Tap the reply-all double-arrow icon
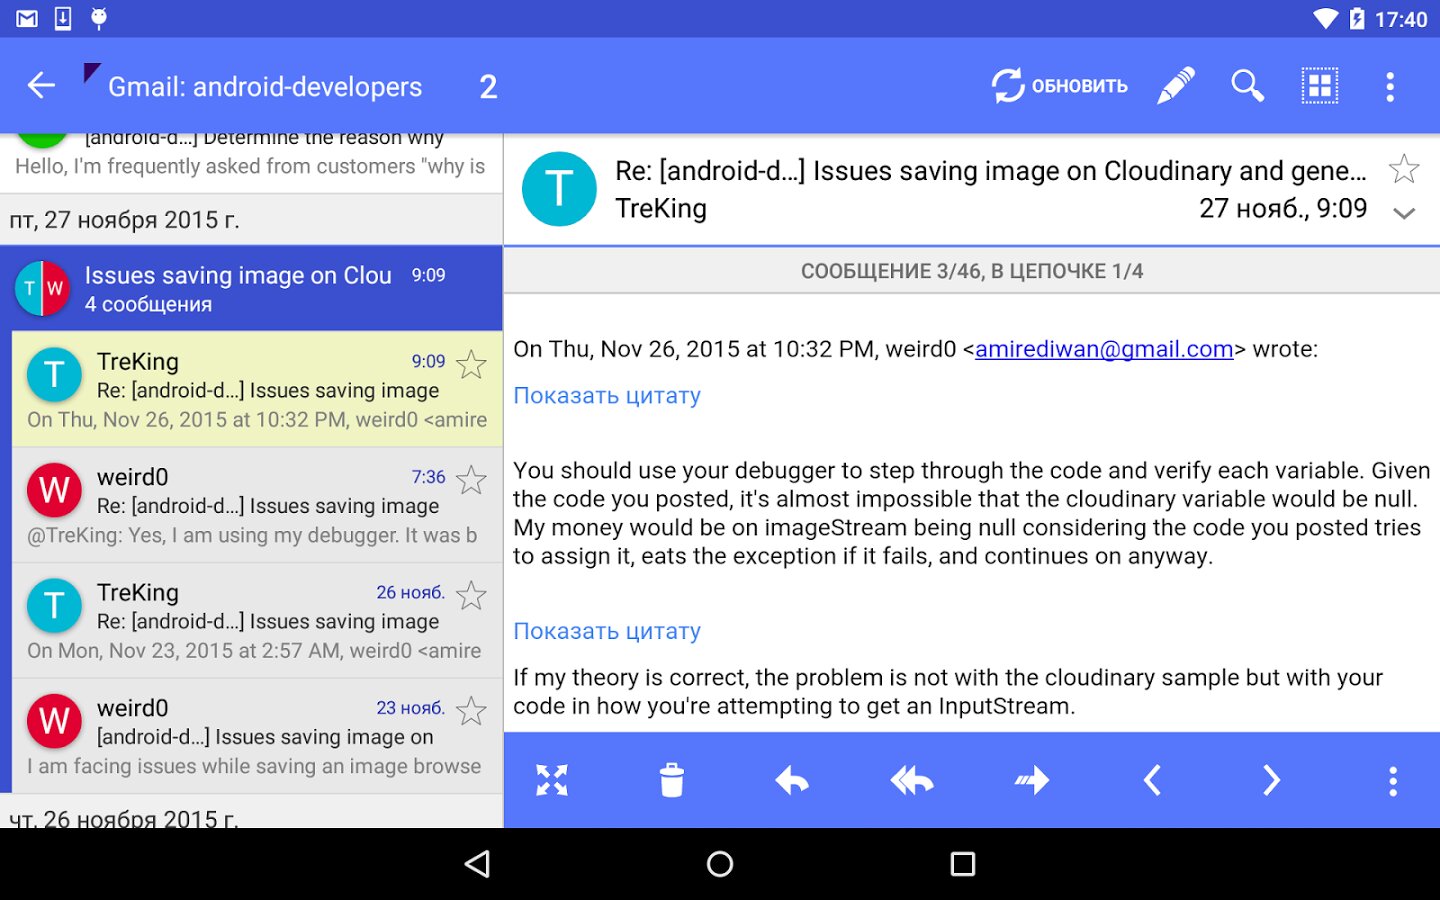 click(x=912, y=780)
